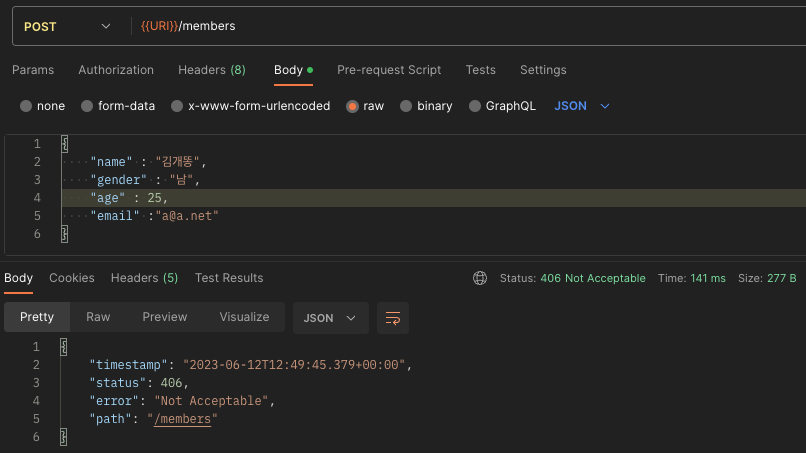
Task: Select the raw body type radio
Action: 352,106
